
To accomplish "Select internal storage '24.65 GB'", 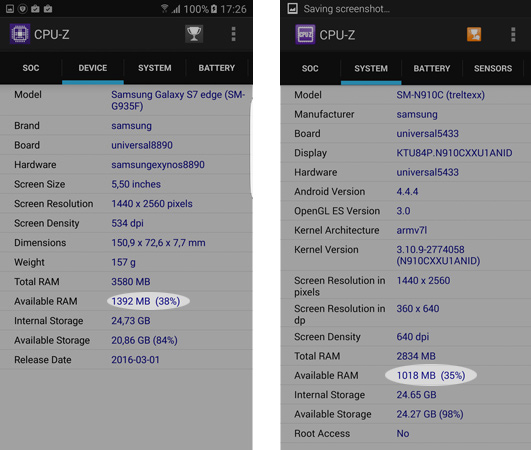I will pos(416,395).
